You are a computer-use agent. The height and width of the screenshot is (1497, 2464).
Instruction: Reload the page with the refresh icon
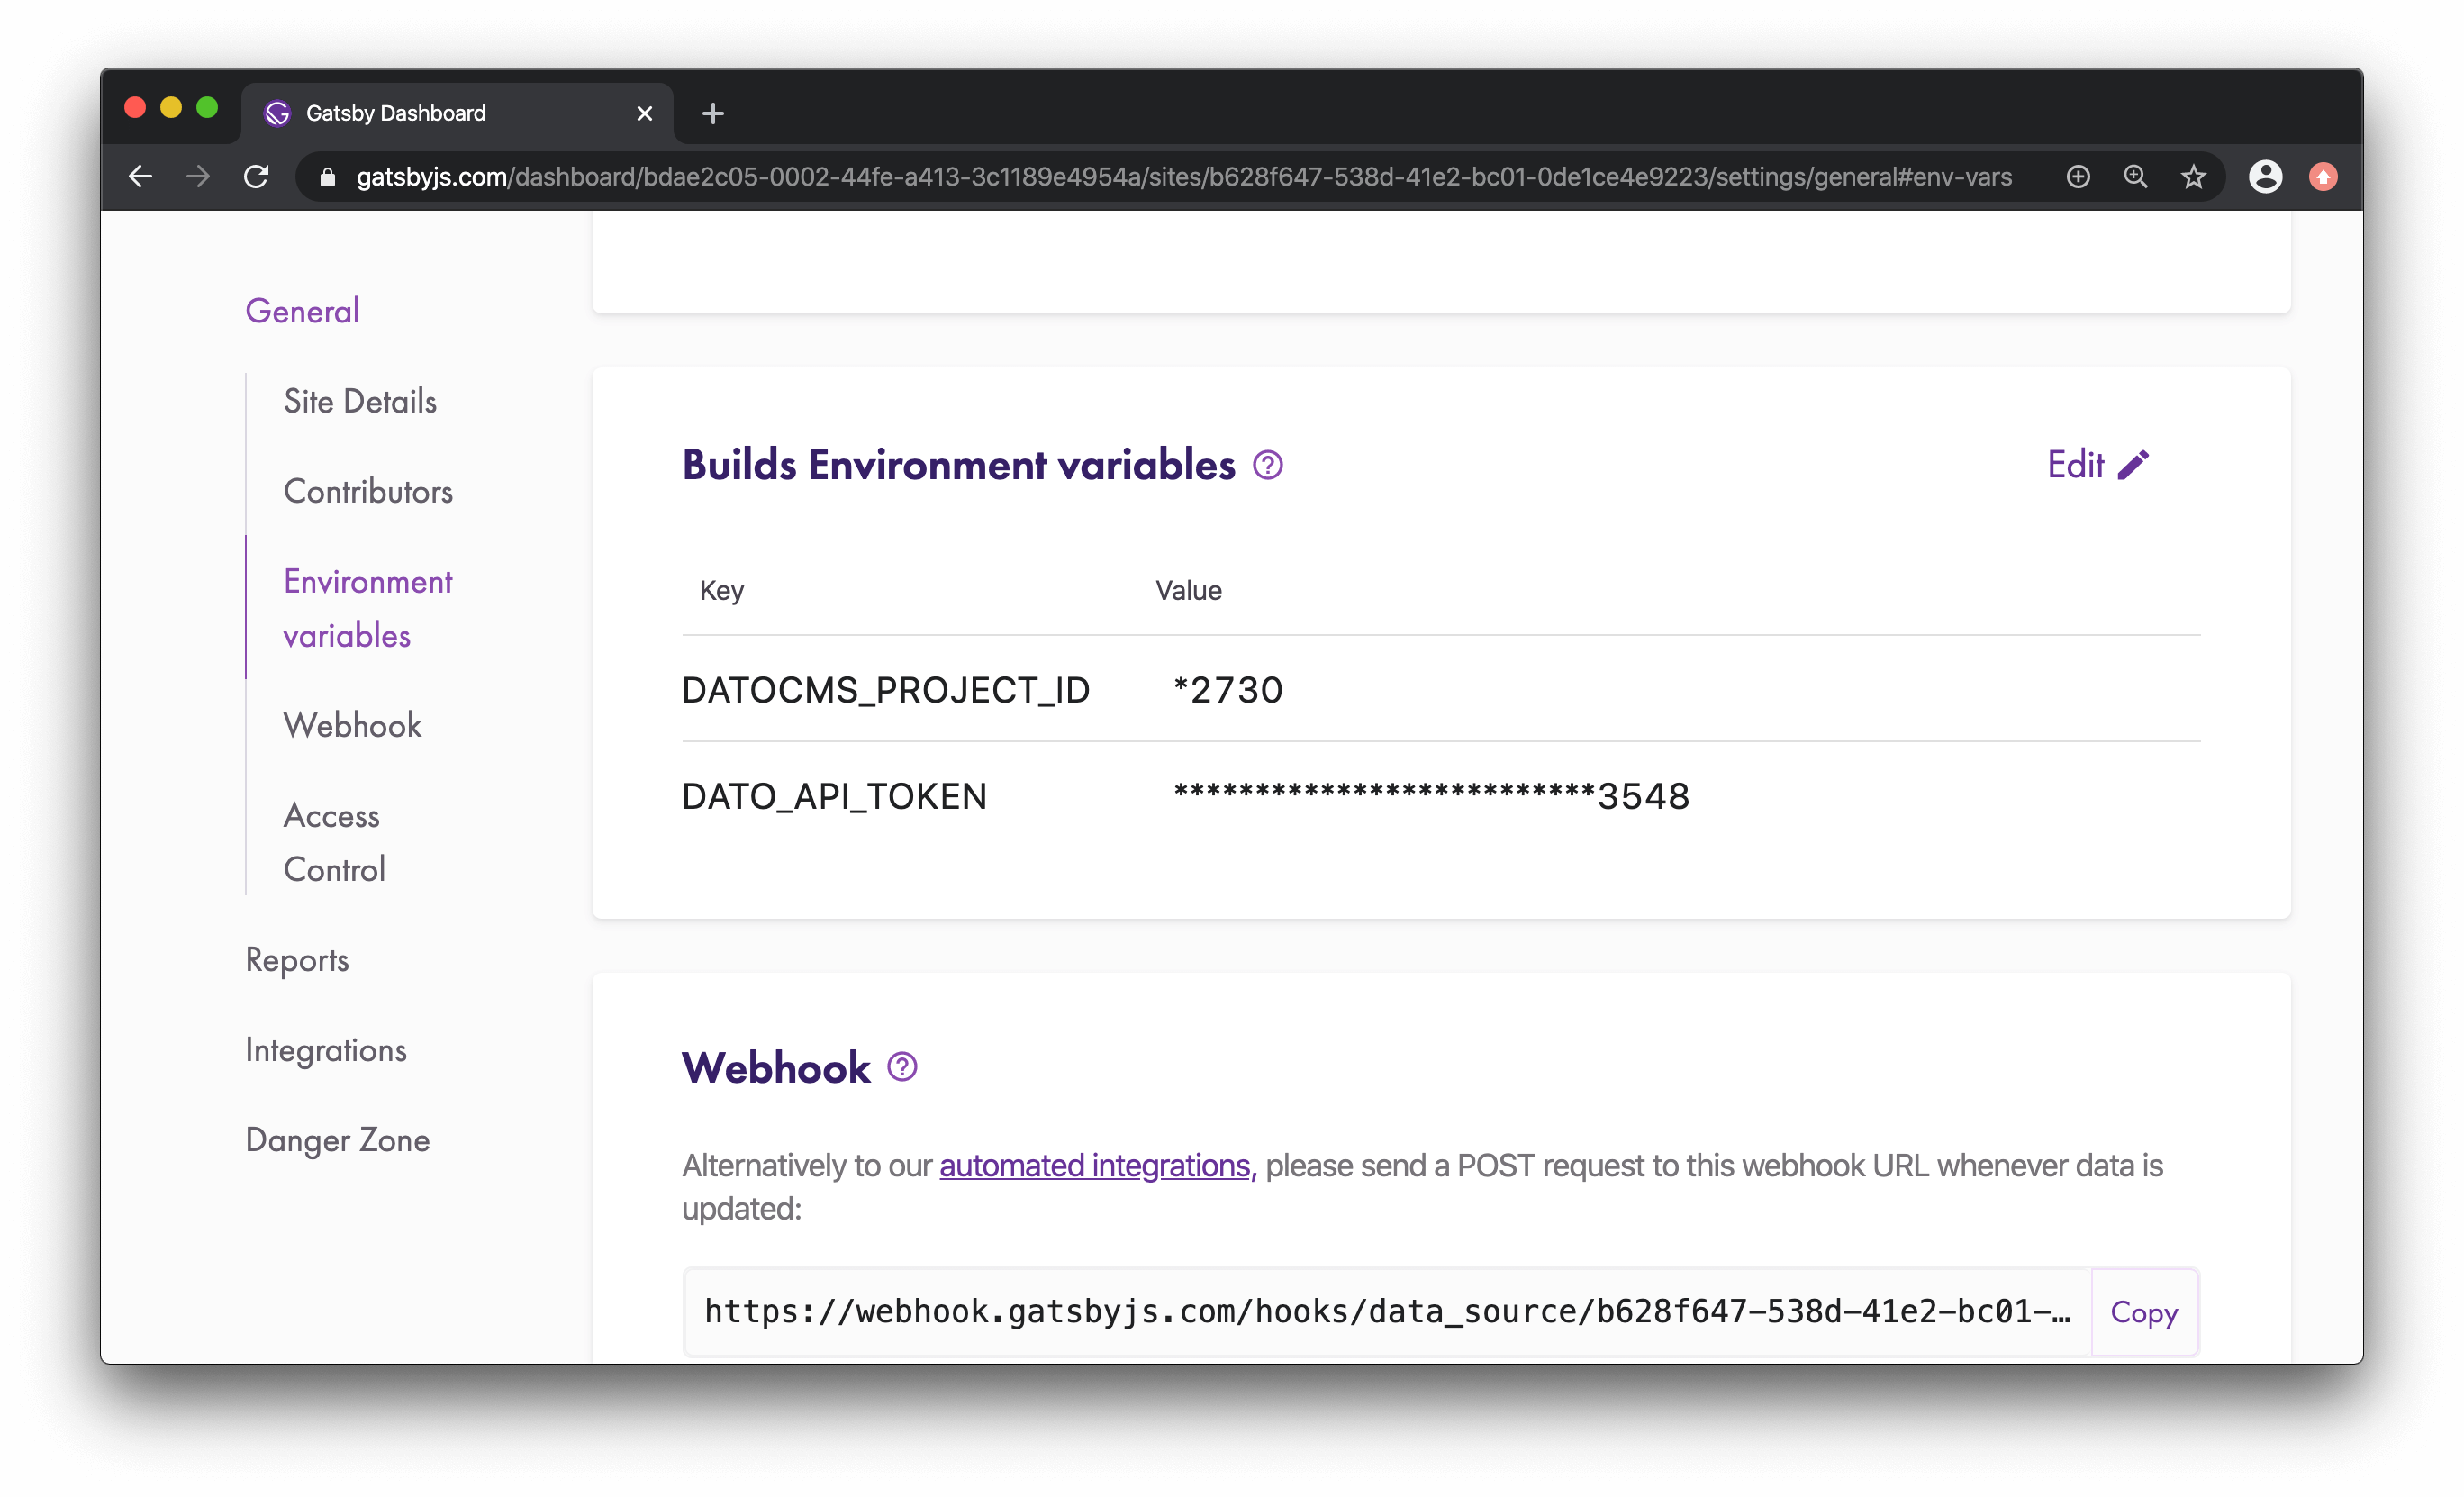coord(257,177)
